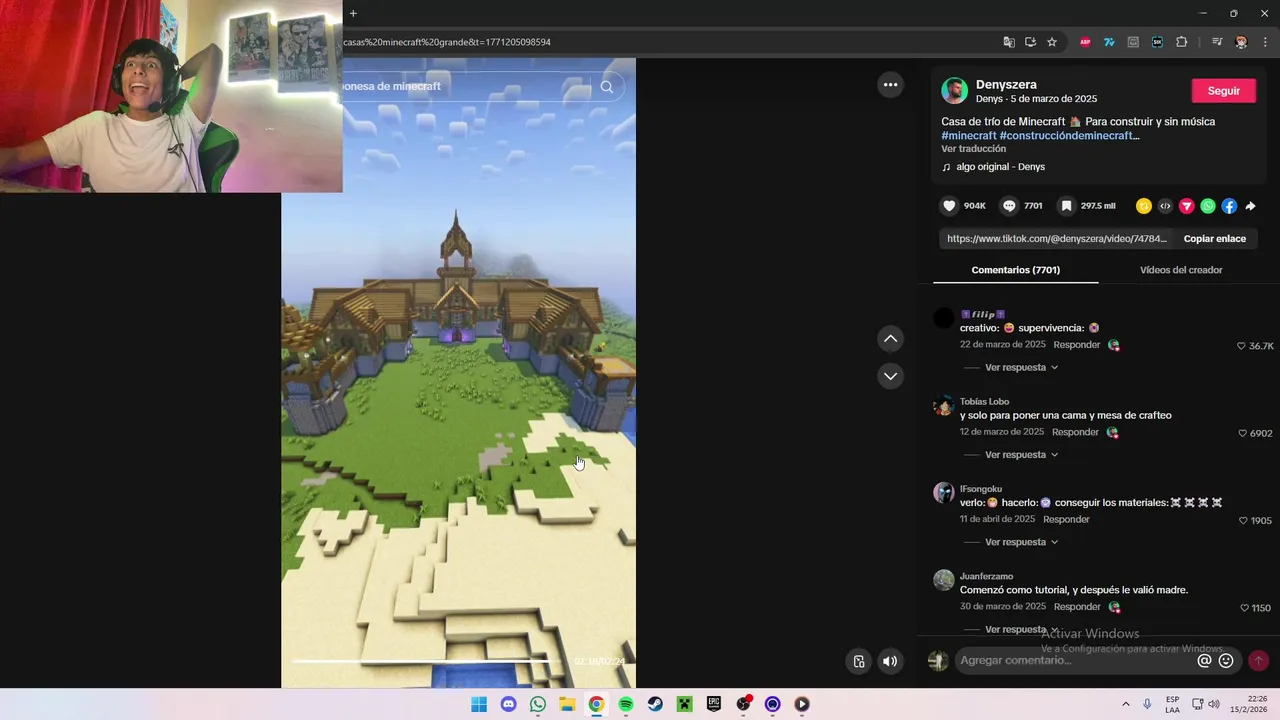This screenshot has height=720, width=1280.
Task: Toggle auto-scroll icon beside volume
Action: (x=859, y=661)
